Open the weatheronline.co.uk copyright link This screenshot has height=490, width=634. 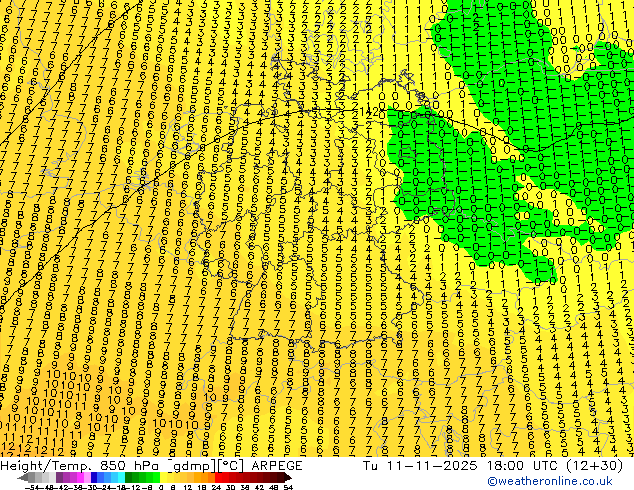click(x=550, y=481)
